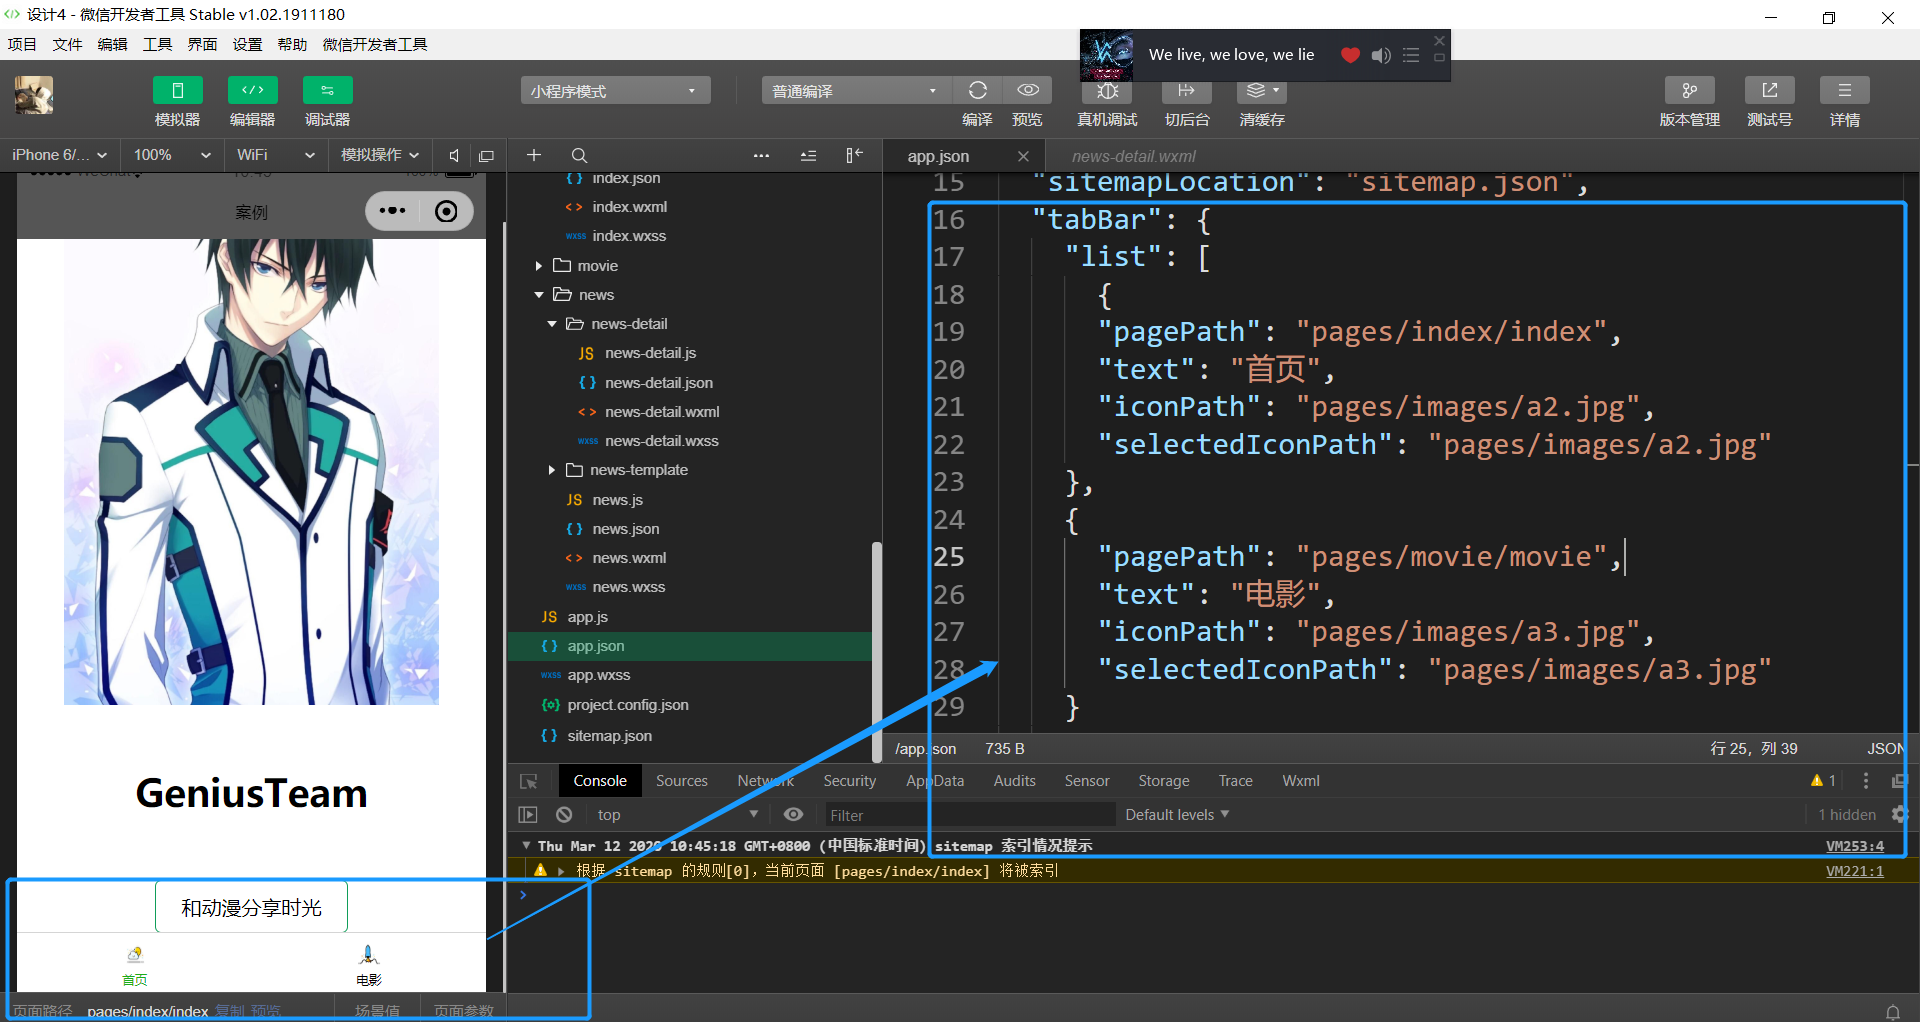
Task: Click the 和动漫分享时光 button in simulator
Action: click(x=252, y=907)
